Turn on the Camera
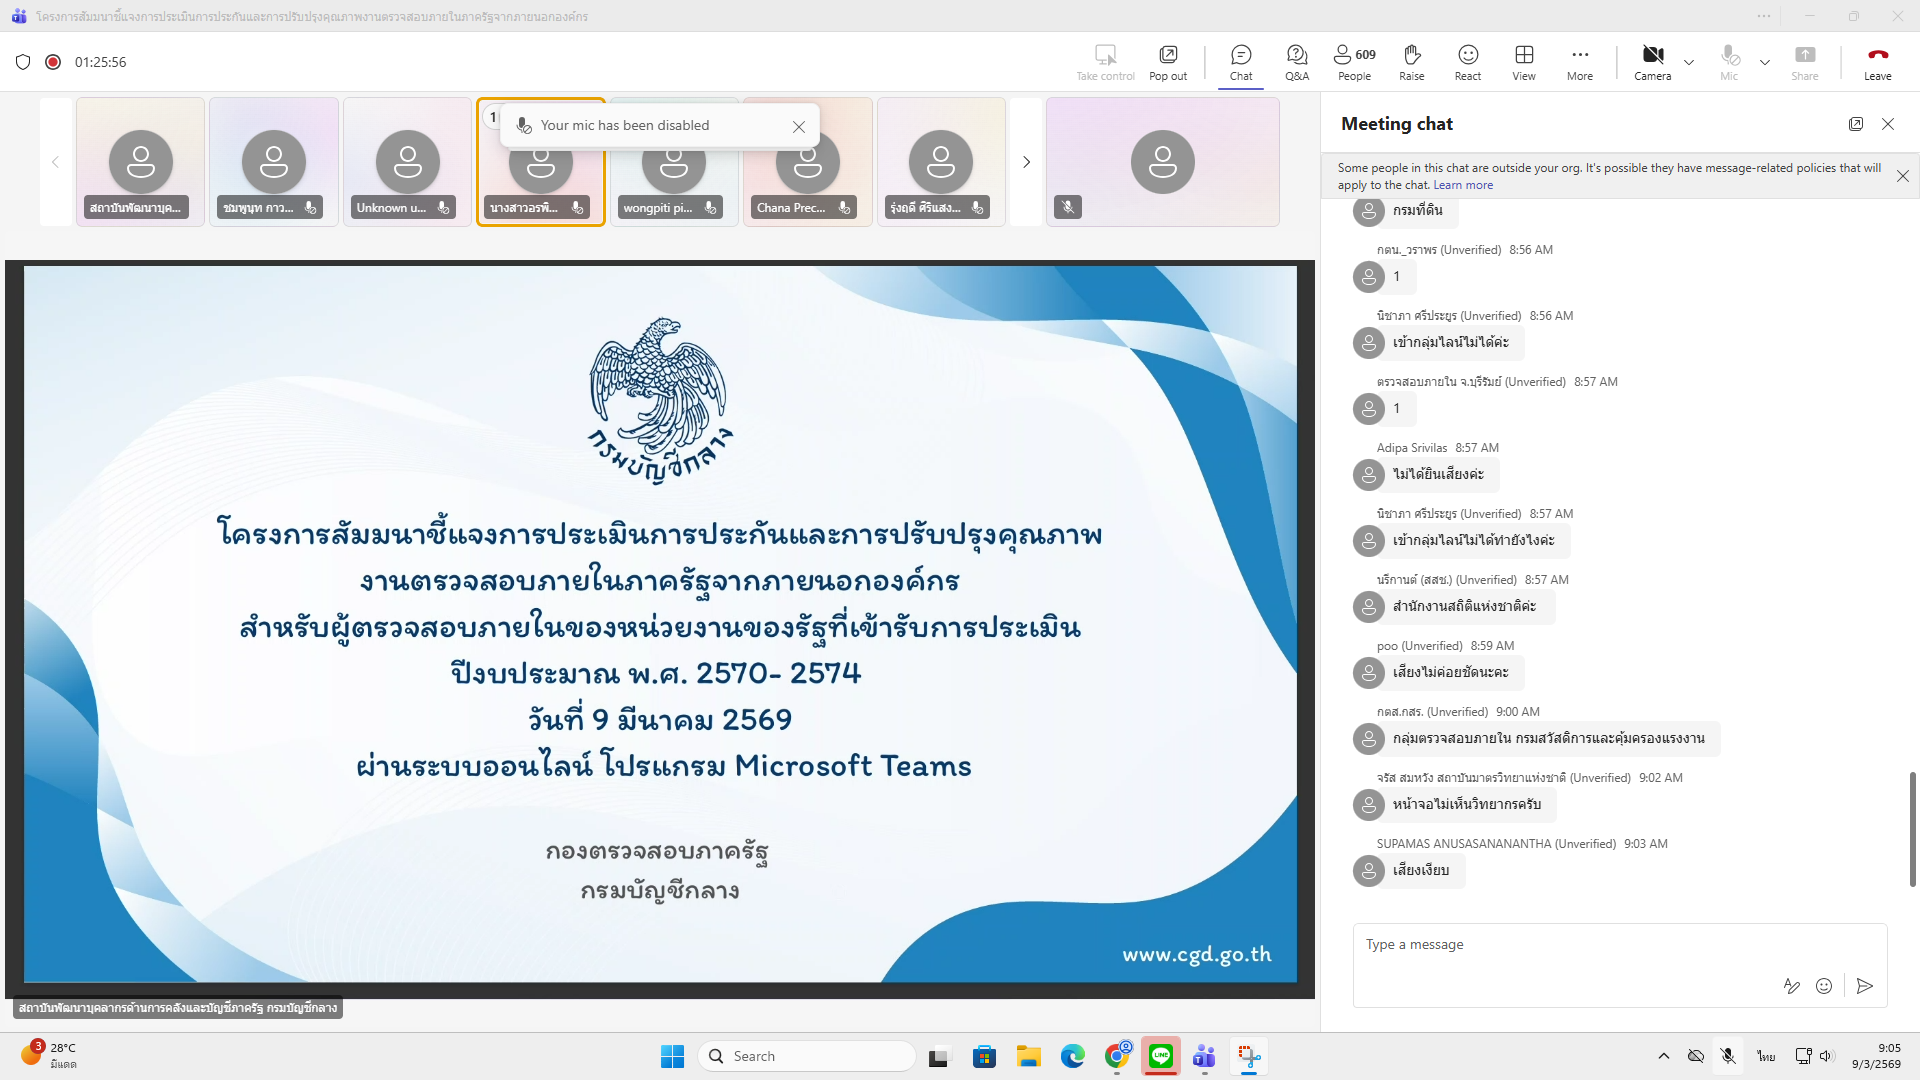This screenshot has width=1920, height=1080. coord(1652,62)
